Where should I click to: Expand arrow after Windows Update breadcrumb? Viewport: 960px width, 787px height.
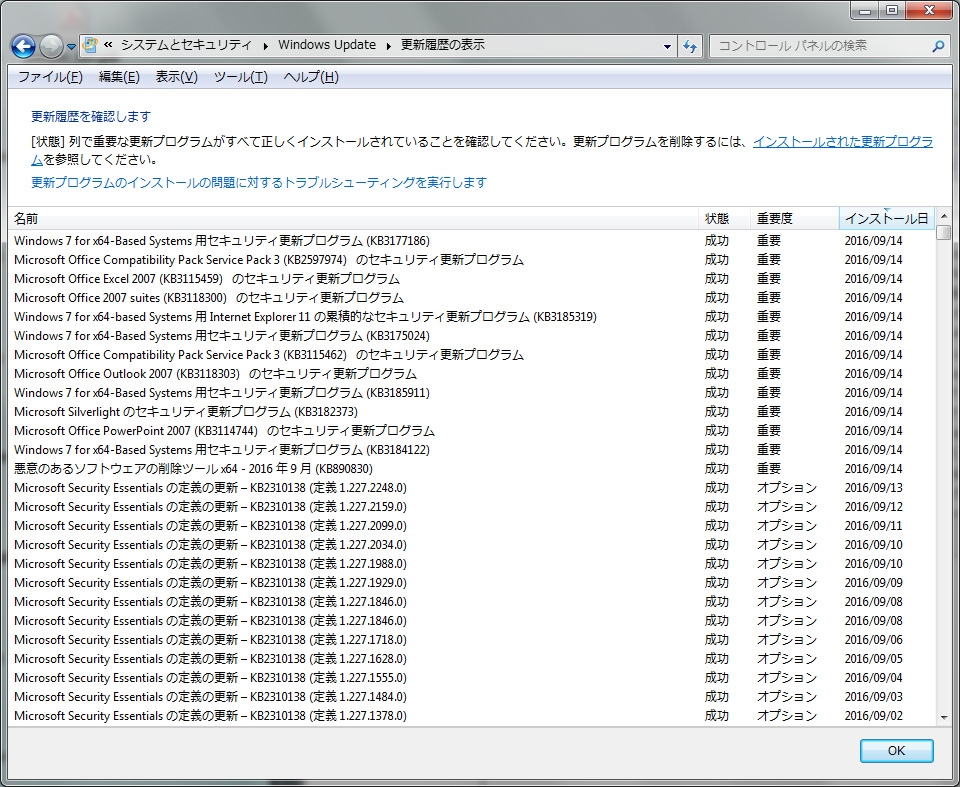tap(389, 46)
